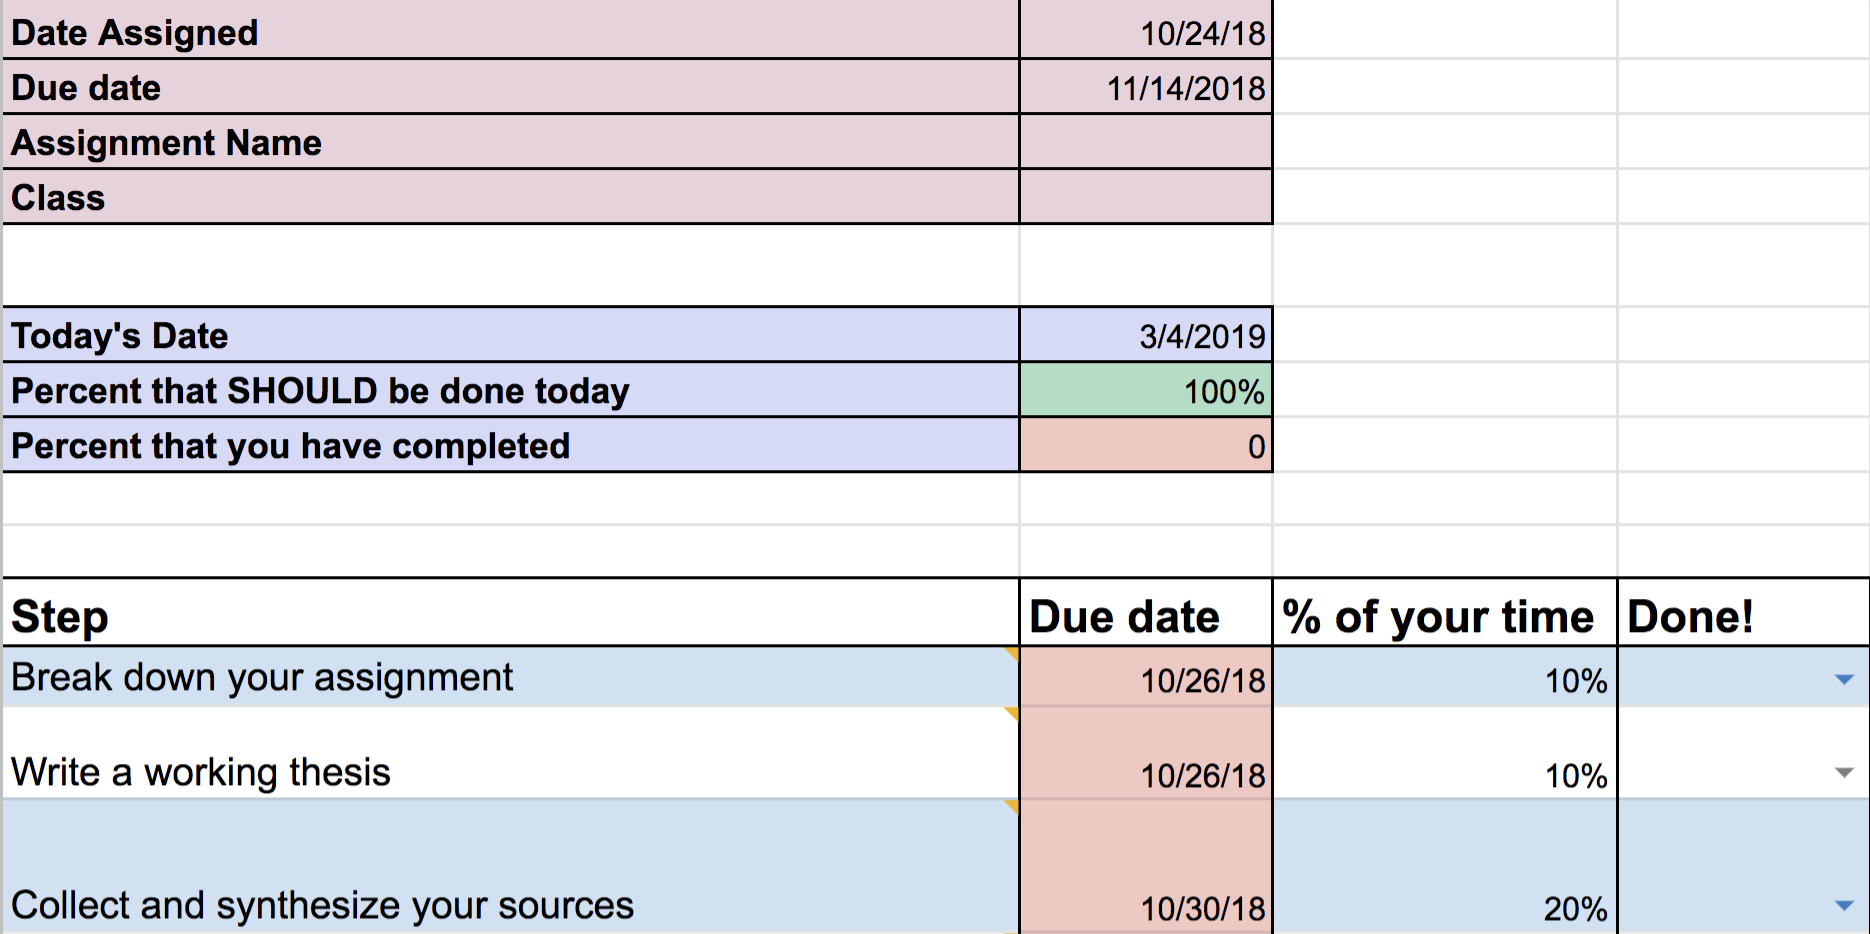This screenshot has width=1870, height=934.
Task: Select the Step column header cell
Action: (510, 615)
